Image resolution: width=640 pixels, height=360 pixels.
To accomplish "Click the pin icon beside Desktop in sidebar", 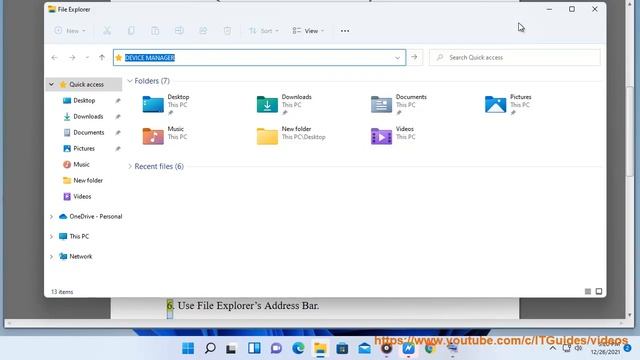I will [118, 100].
